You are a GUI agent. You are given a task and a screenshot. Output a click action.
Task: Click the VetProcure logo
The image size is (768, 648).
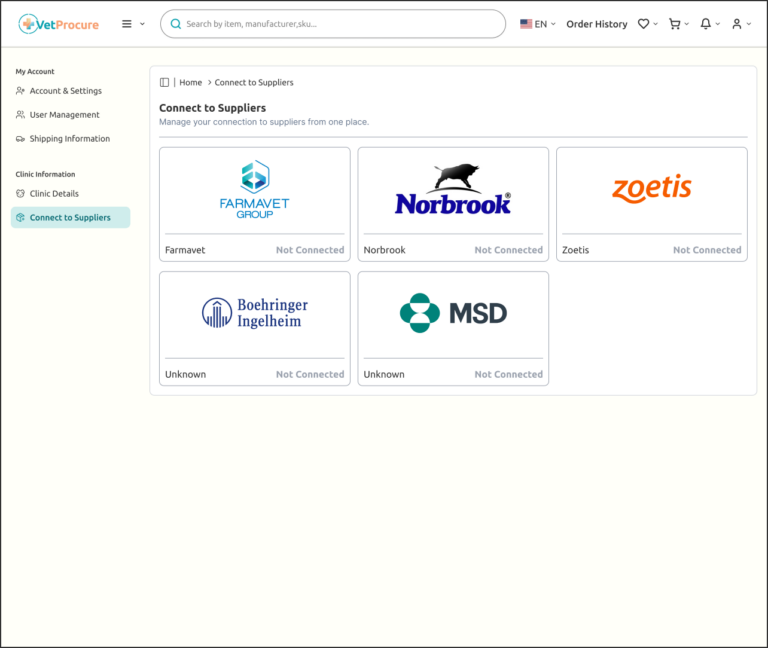coord(58,24)
